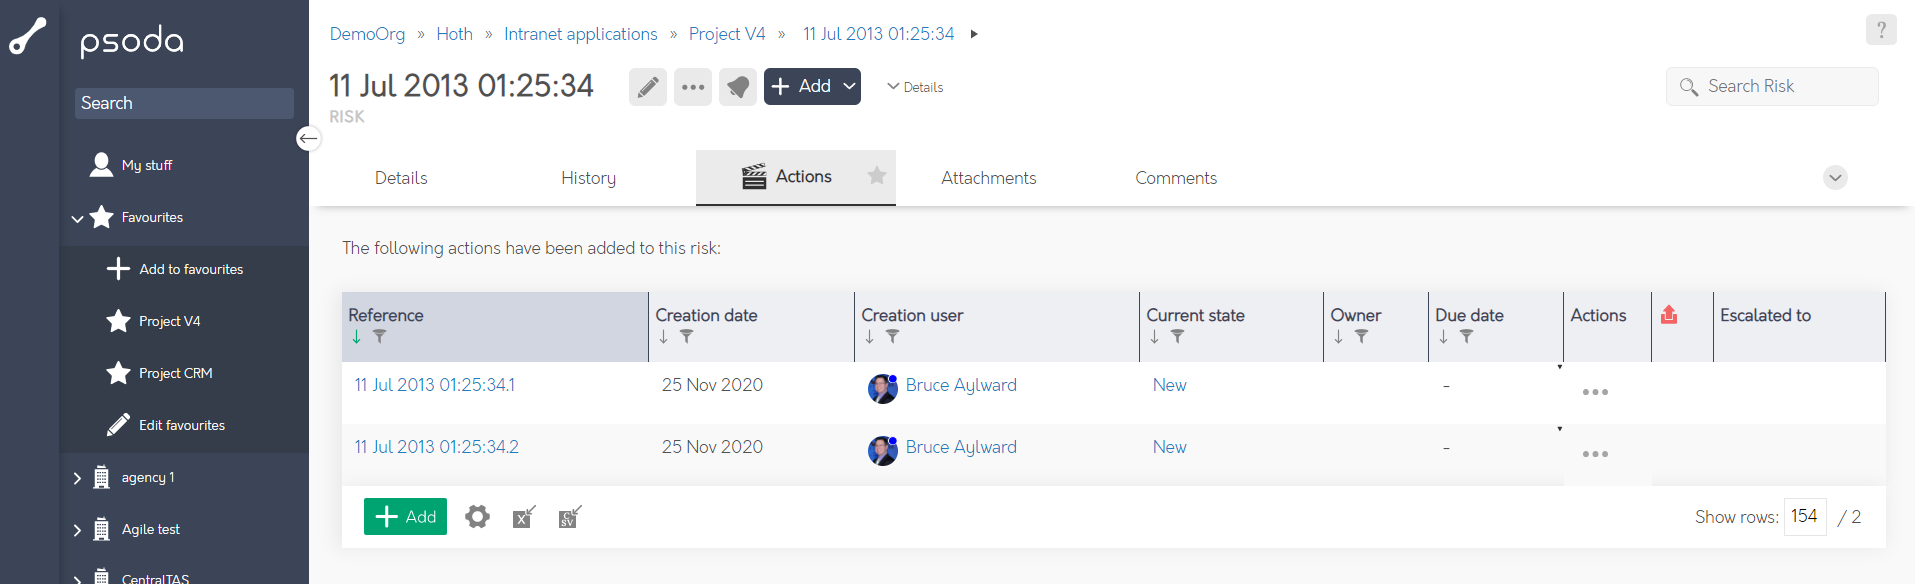Collapse the sidebar with the left arrow button
The height and width of the screenshot is (584, 1915).
click(309, 138)
